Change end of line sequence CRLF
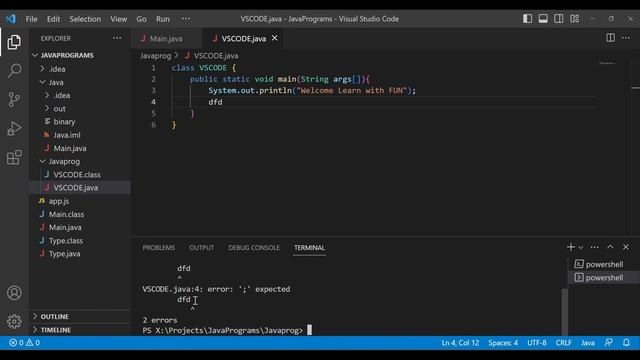Viewport: 640px width, 360px height. (563, 343)
